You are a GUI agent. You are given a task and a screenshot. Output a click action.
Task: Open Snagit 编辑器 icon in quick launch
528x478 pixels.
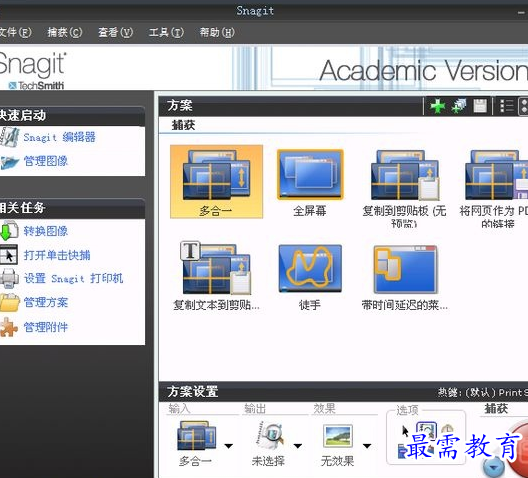click(x=9, y=137)
